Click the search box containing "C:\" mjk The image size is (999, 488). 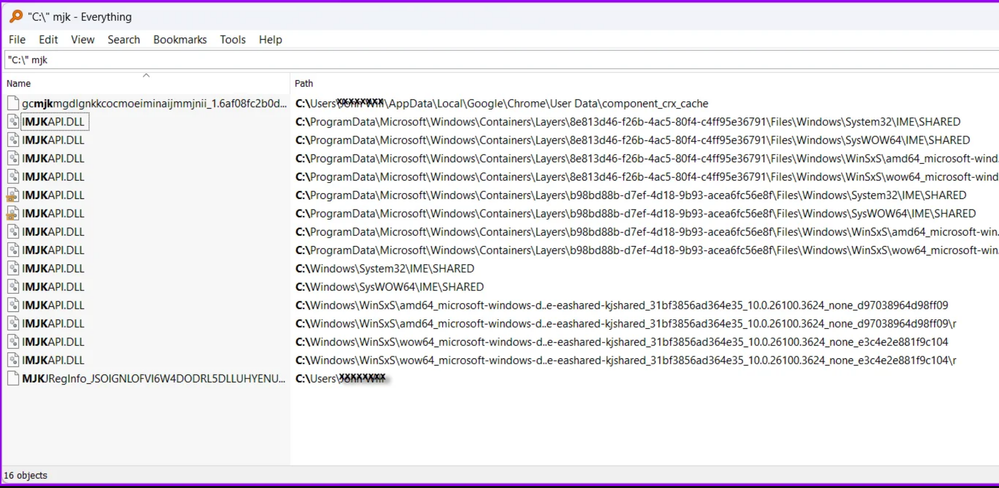point(501,60)
